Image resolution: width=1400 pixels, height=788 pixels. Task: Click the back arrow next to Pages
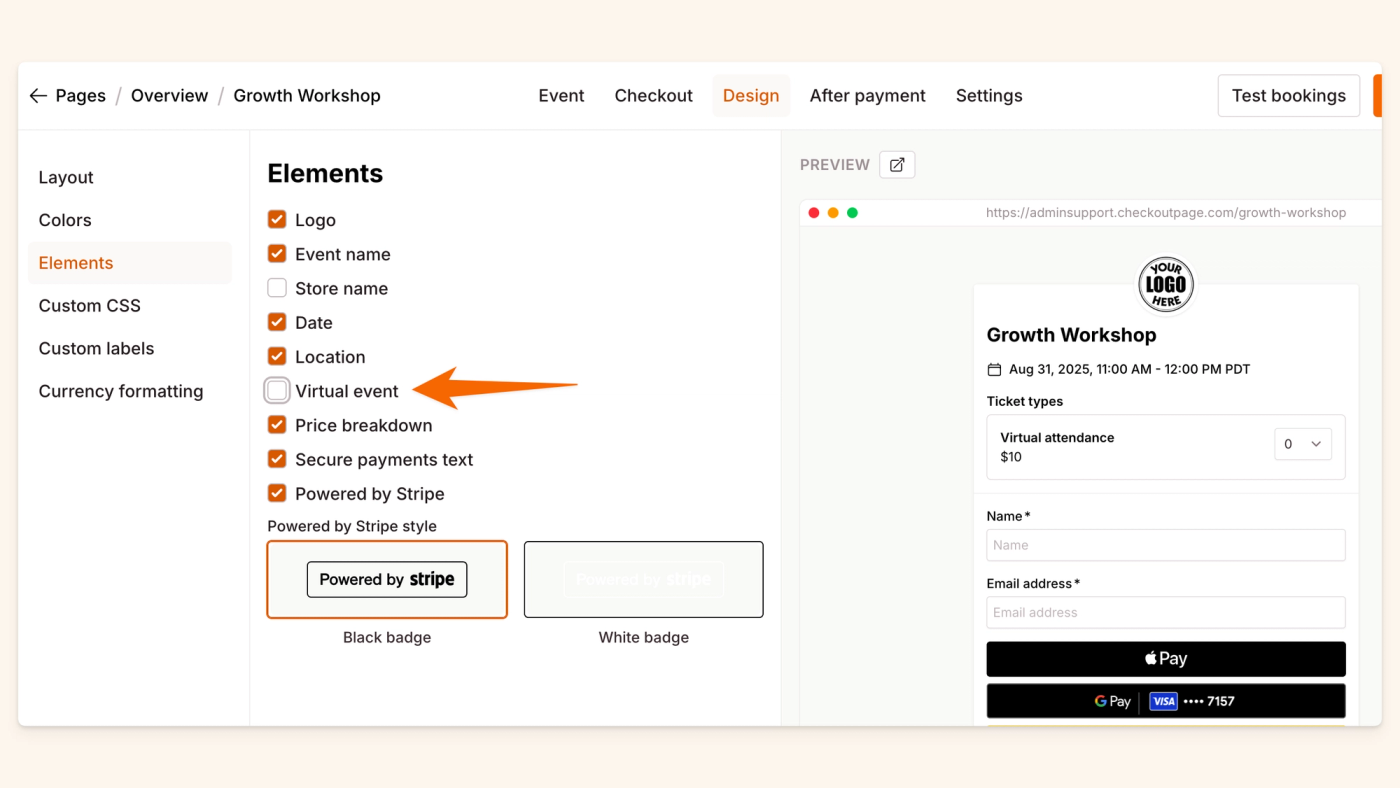tap(38, 96)
